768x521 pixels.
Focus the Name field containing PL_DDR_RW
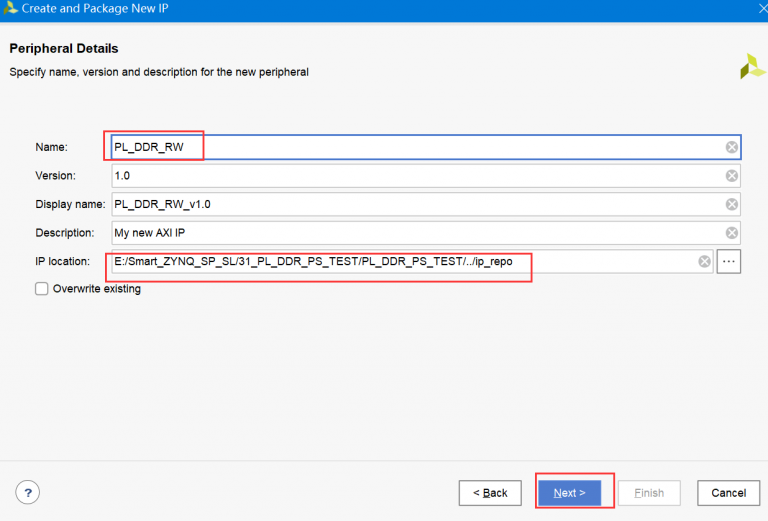[x=420, y=147]
